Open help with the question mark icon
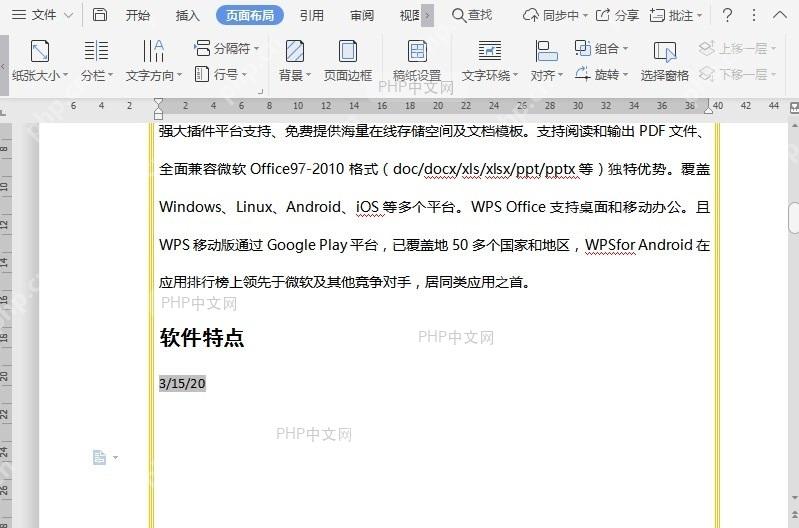The image size is (799, 528). point(727,15)
